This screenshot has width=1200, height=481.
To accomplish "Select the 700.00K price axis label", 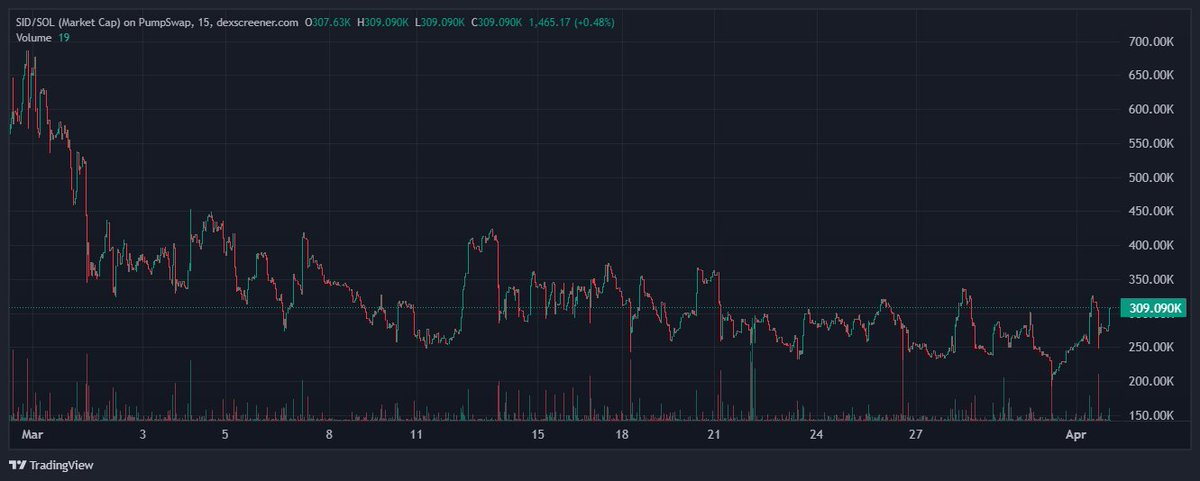I will (x=1149, y=42).
